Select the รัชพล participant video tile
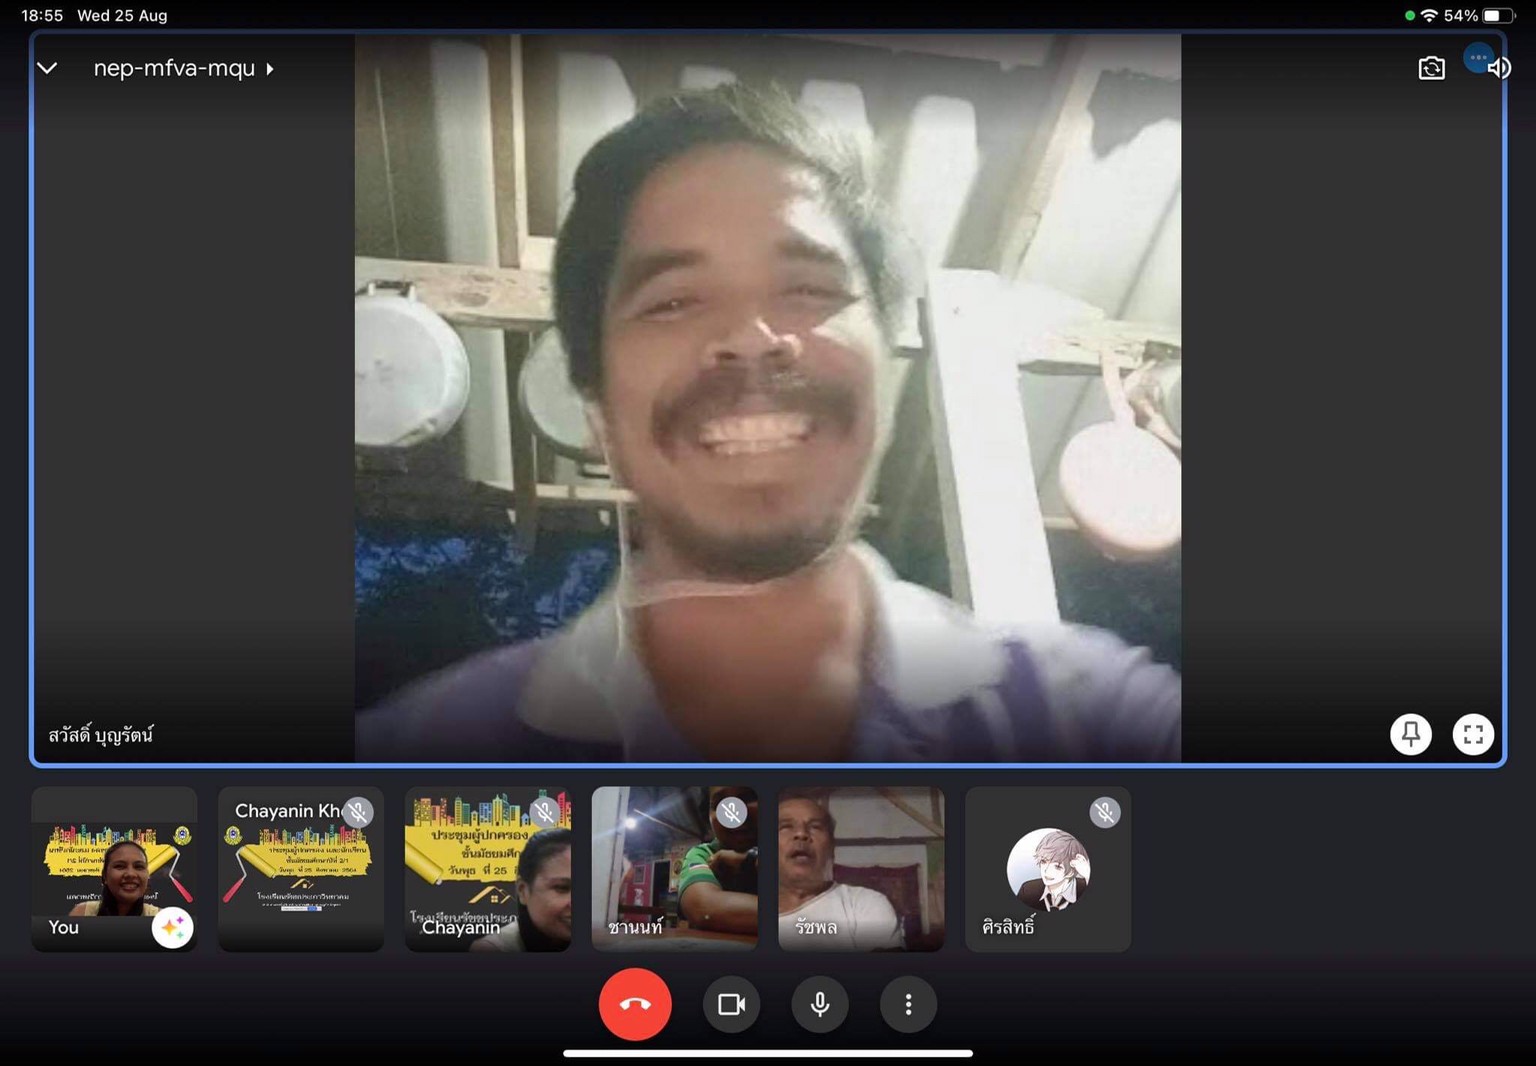1536x1066 pixels. pos(861,869)
